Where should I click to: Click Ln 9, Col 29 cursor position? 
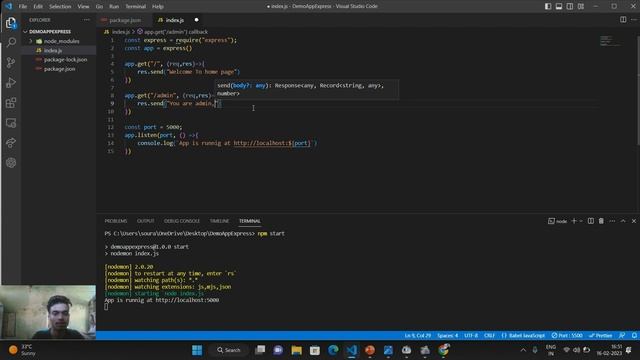coord(418,335)
